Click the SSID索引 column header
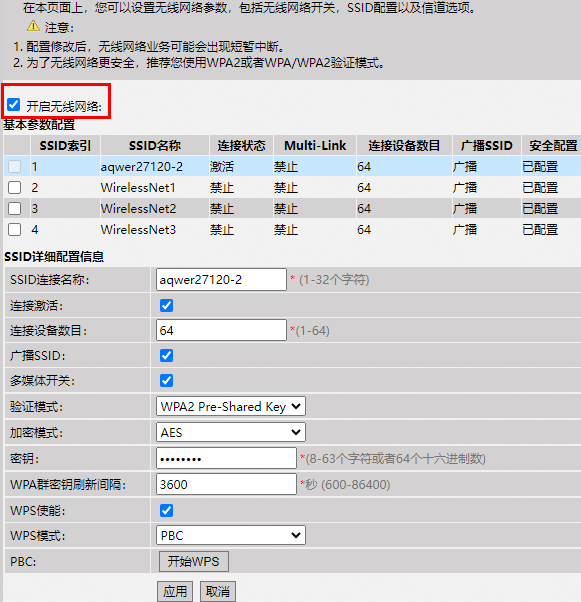The image size is (581, 602). 65,146
